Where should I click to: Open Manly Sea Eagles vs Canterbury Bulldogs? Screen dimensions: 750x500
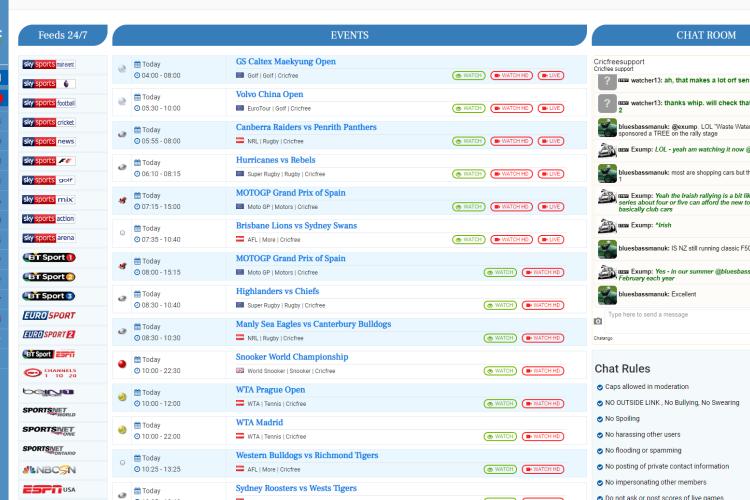pos(313,324)
